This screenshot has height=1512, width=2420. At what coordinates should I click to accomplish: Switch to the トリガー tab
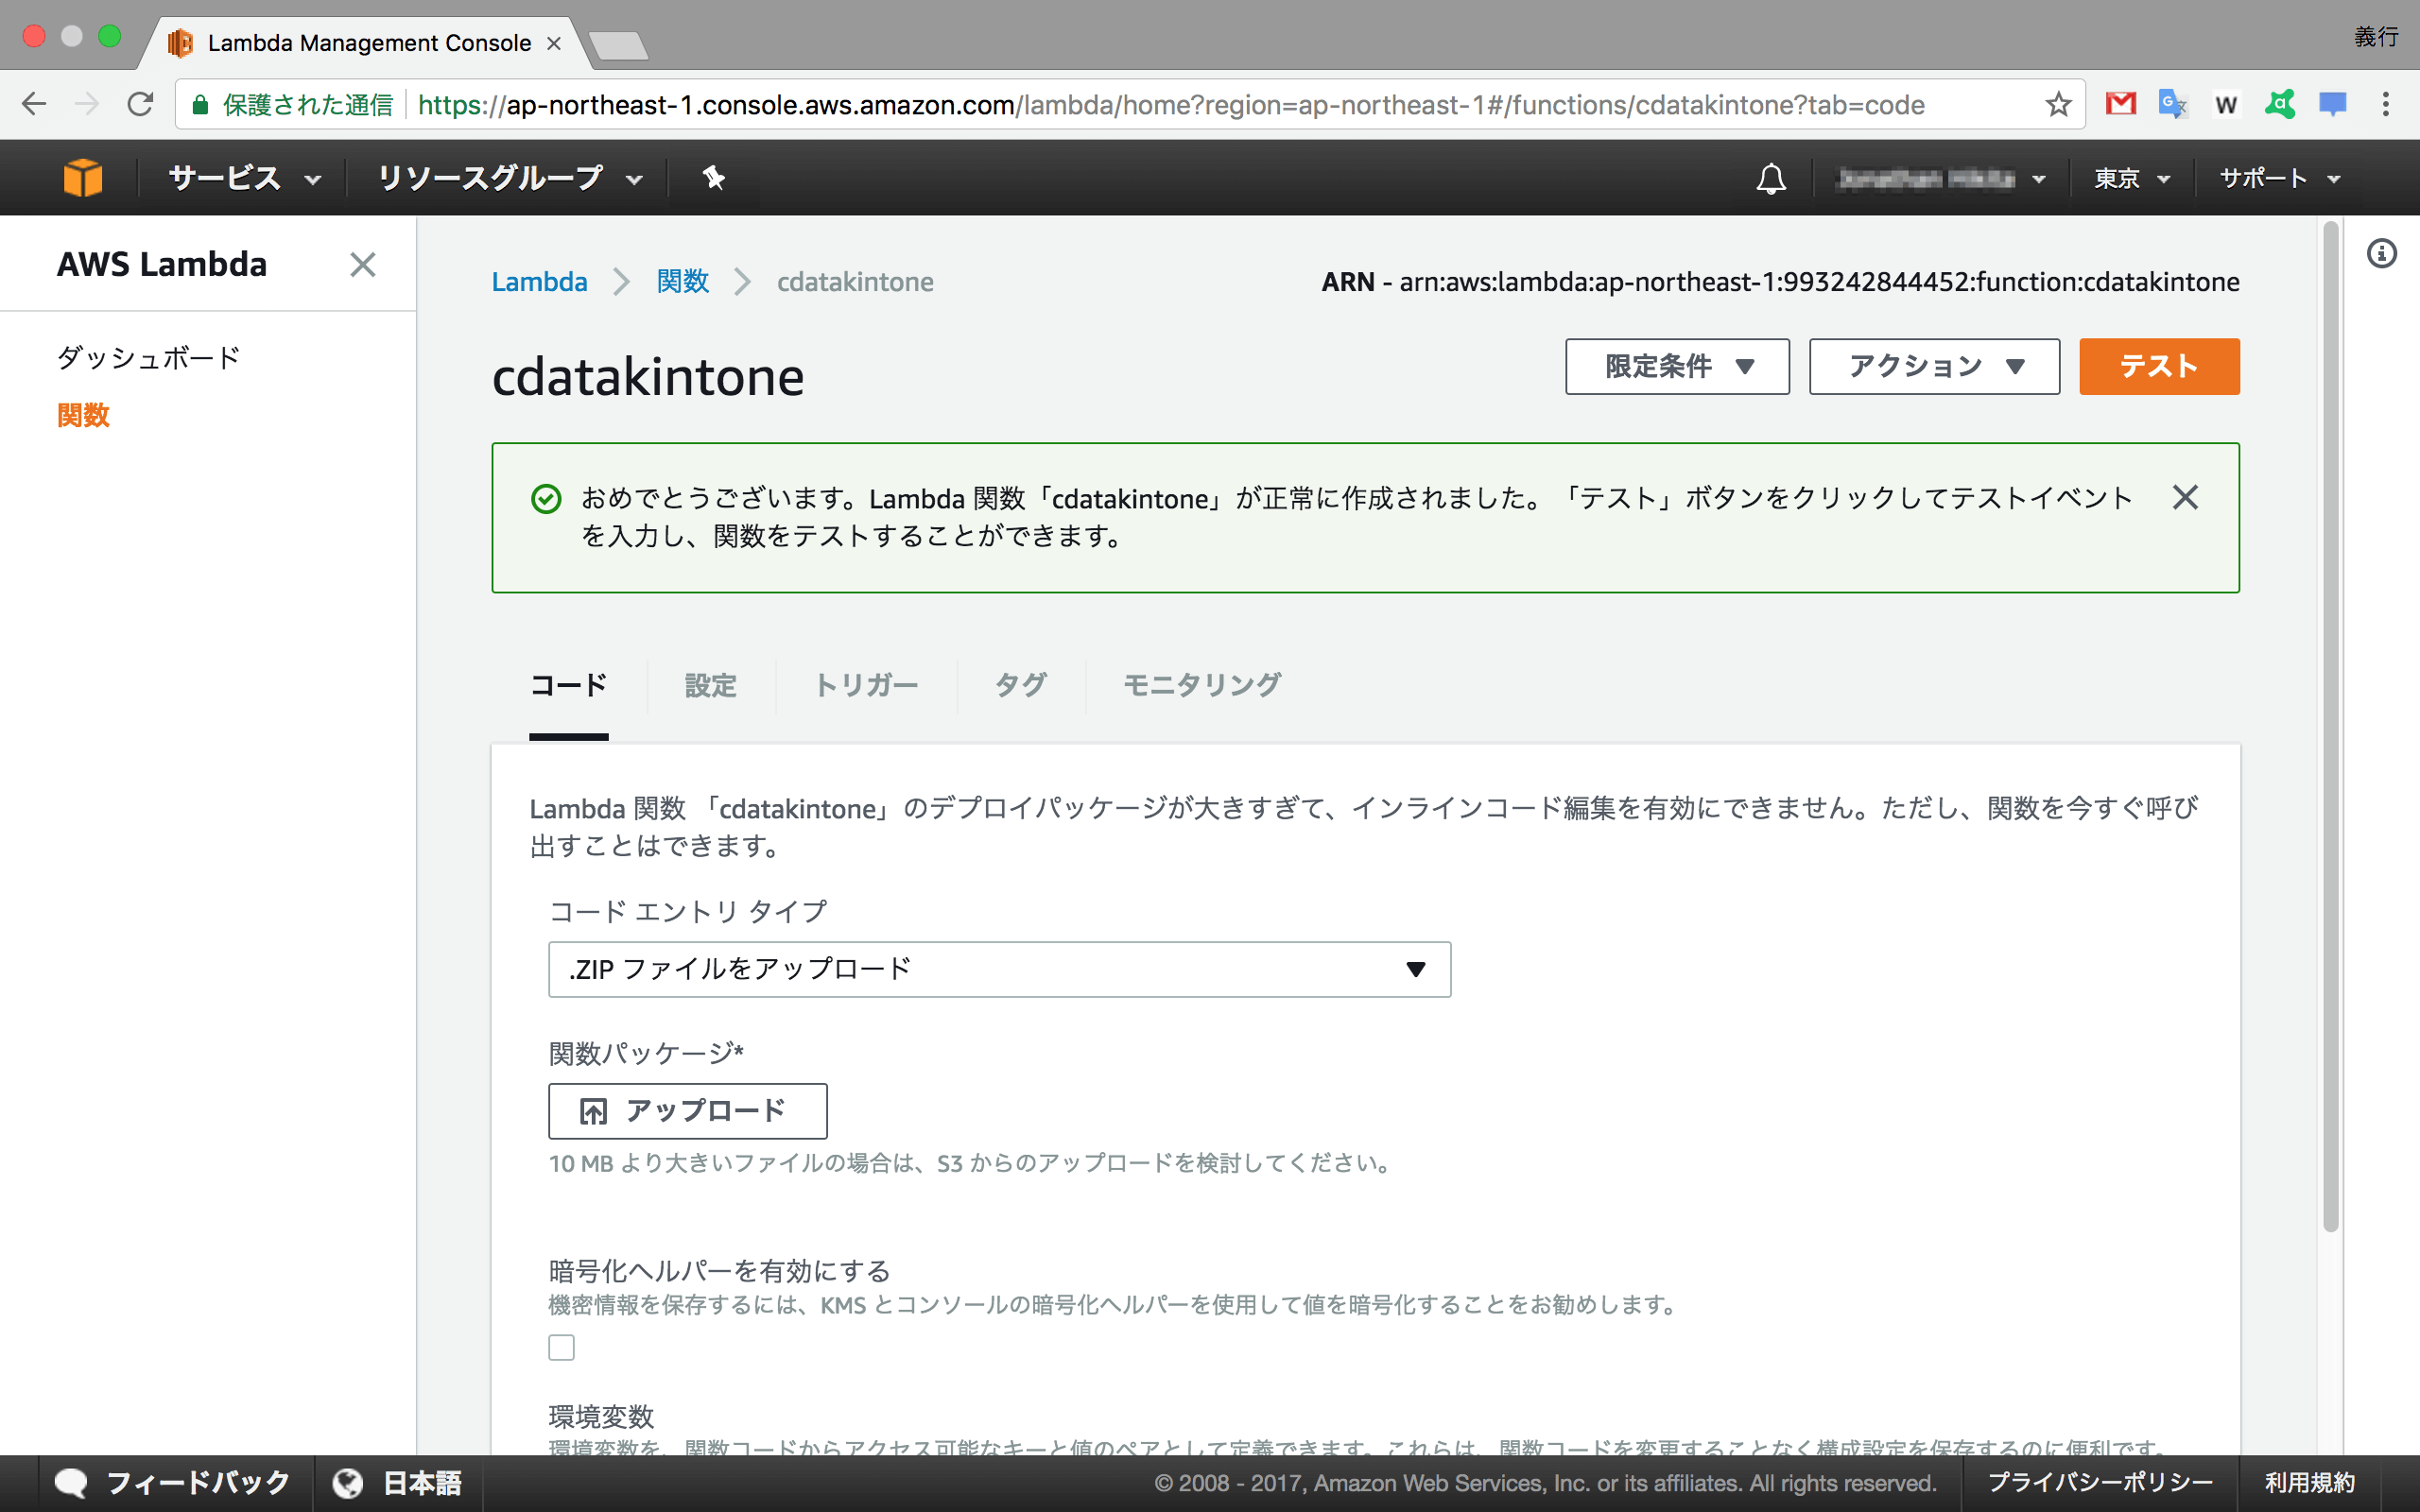pos(866,685)
